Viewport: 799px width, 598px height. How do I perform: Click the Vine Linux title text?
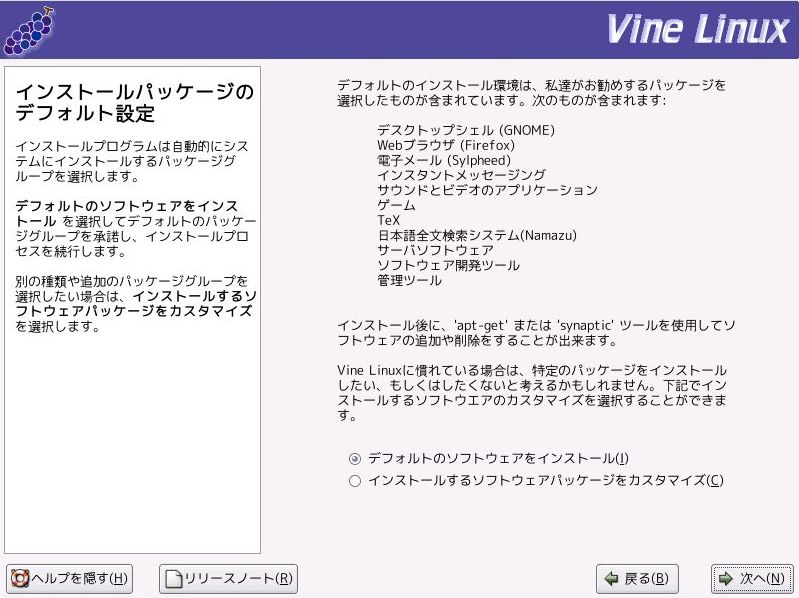(x=698, y=29)
